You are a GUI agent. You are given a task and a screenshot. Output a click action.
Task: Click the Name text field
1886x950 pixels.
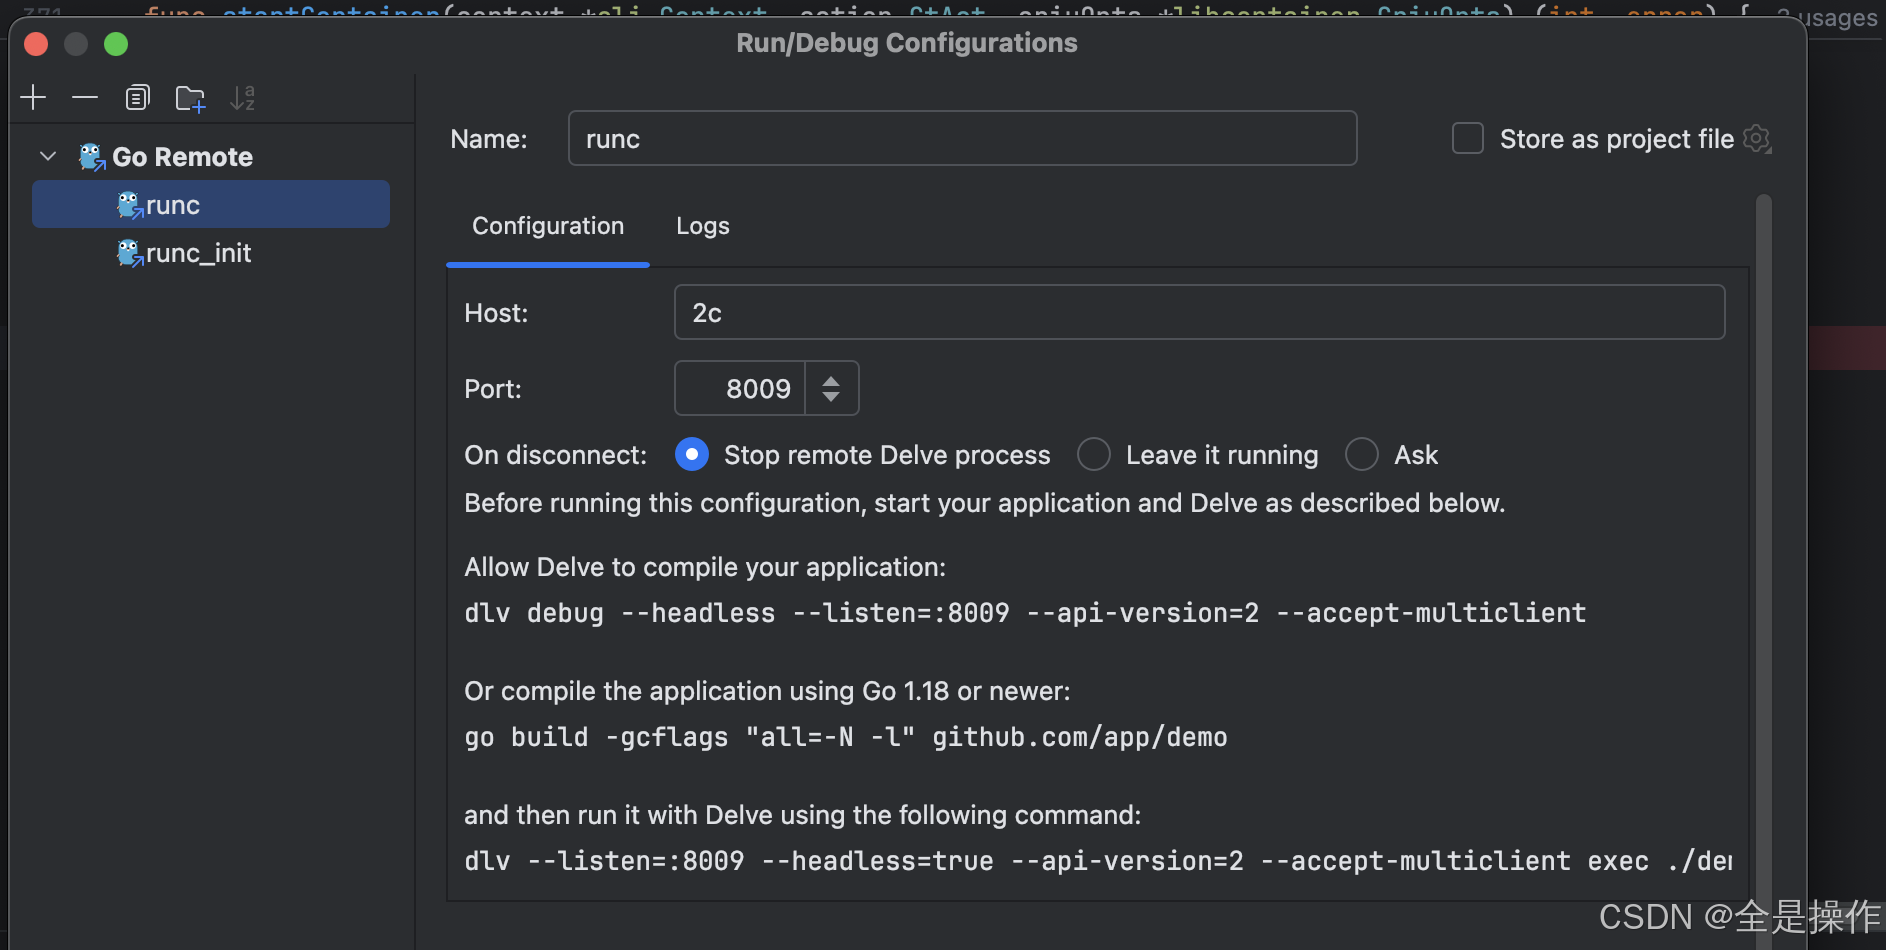pyautogui.click(x=962, y=139)
